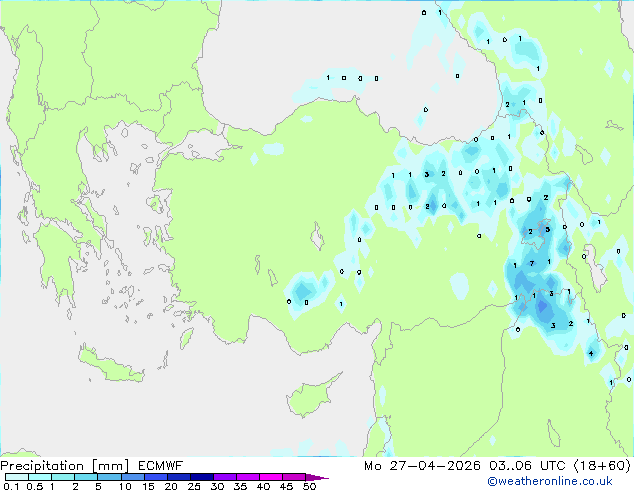Click the '7' precipitation value on the map
The image size is (634, 490).
coord(532,263)
